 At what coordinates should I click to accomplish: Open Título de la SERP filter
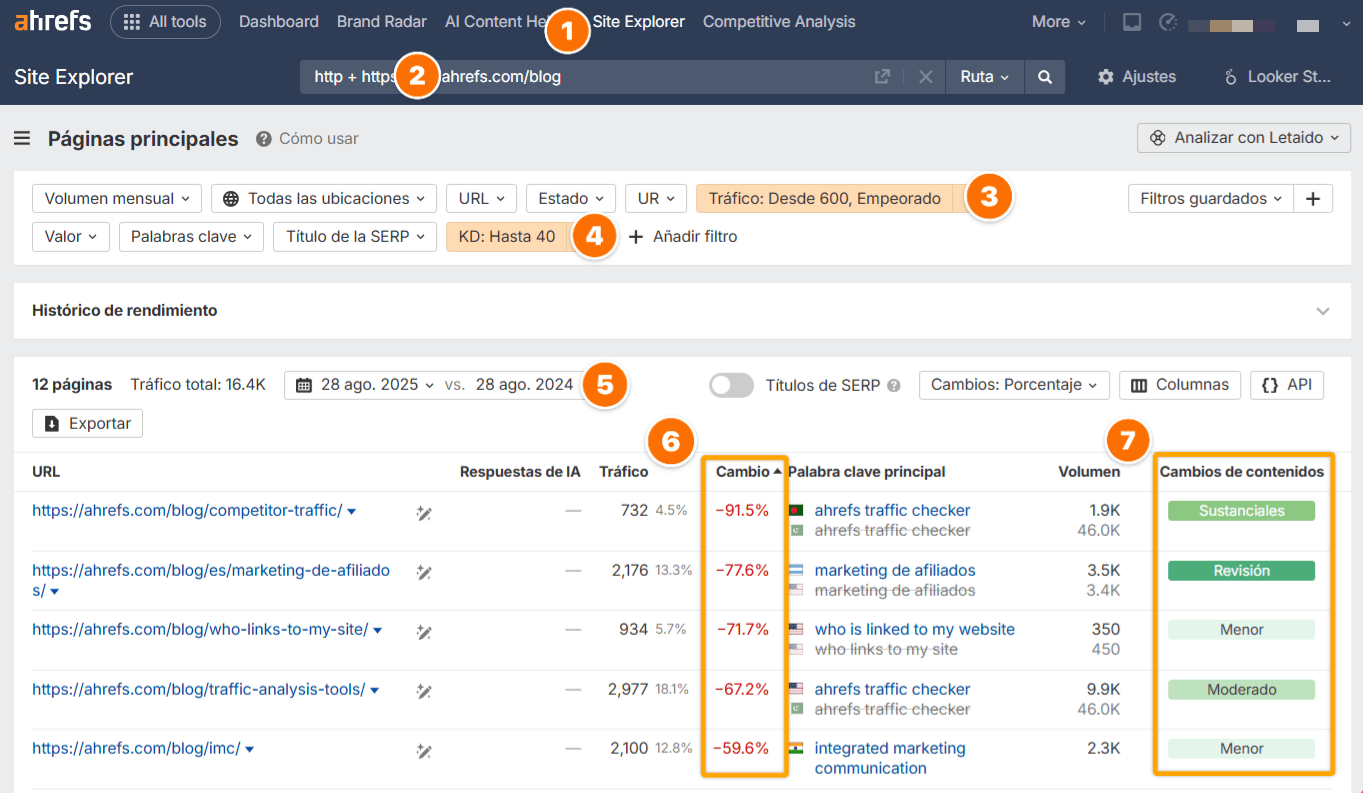355,236
